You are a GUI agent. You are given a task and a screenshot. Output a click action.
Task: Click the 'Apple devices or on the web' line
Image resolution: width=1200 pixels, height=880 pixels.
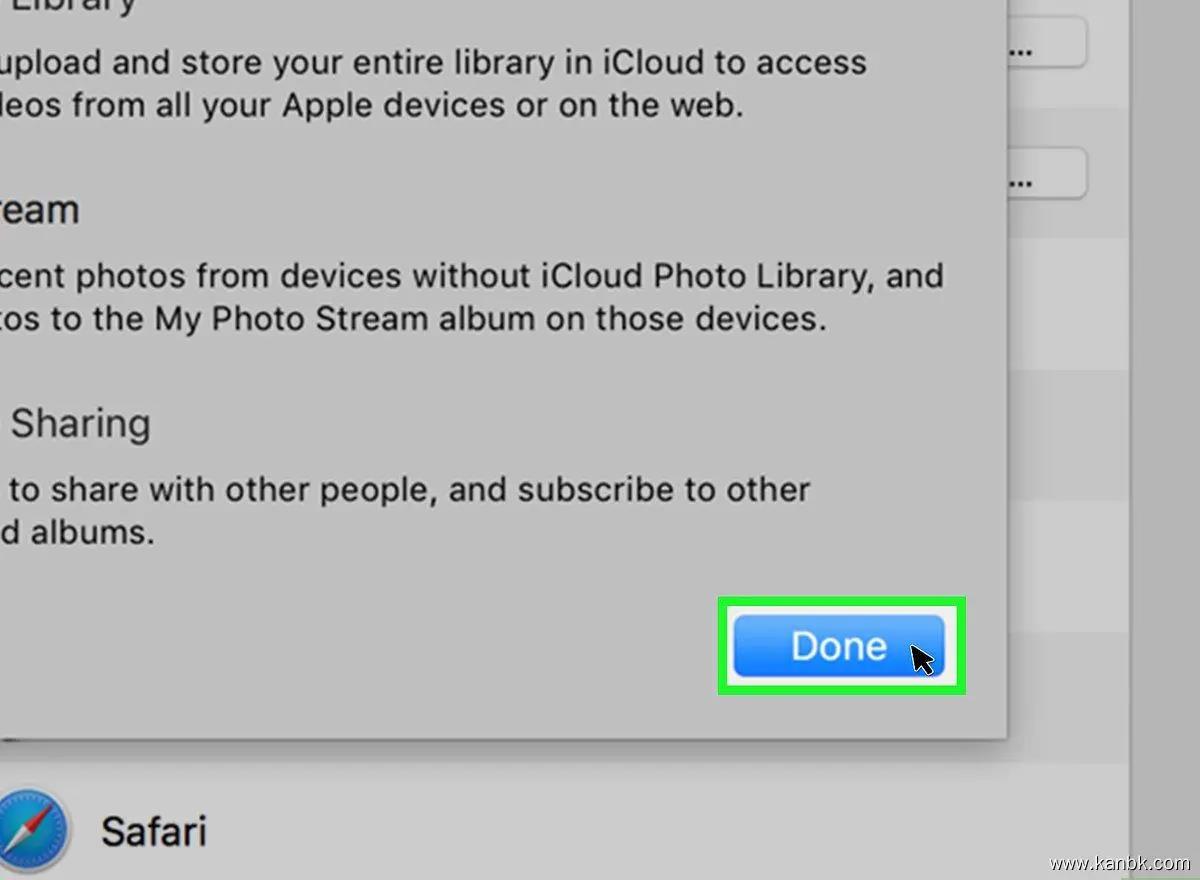(370, 105)
